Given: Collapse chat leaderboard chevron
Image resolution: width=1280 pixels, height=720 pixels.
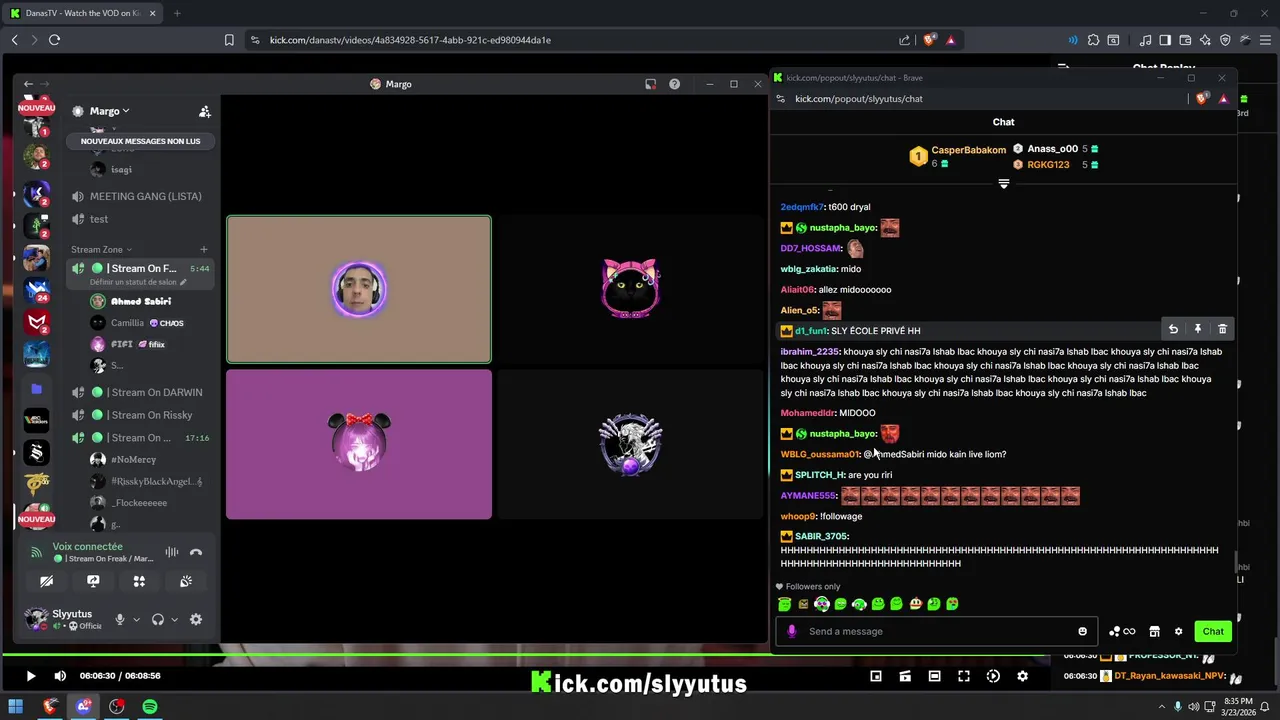Looking at the screenshot, I should [x=1003, y=184].
